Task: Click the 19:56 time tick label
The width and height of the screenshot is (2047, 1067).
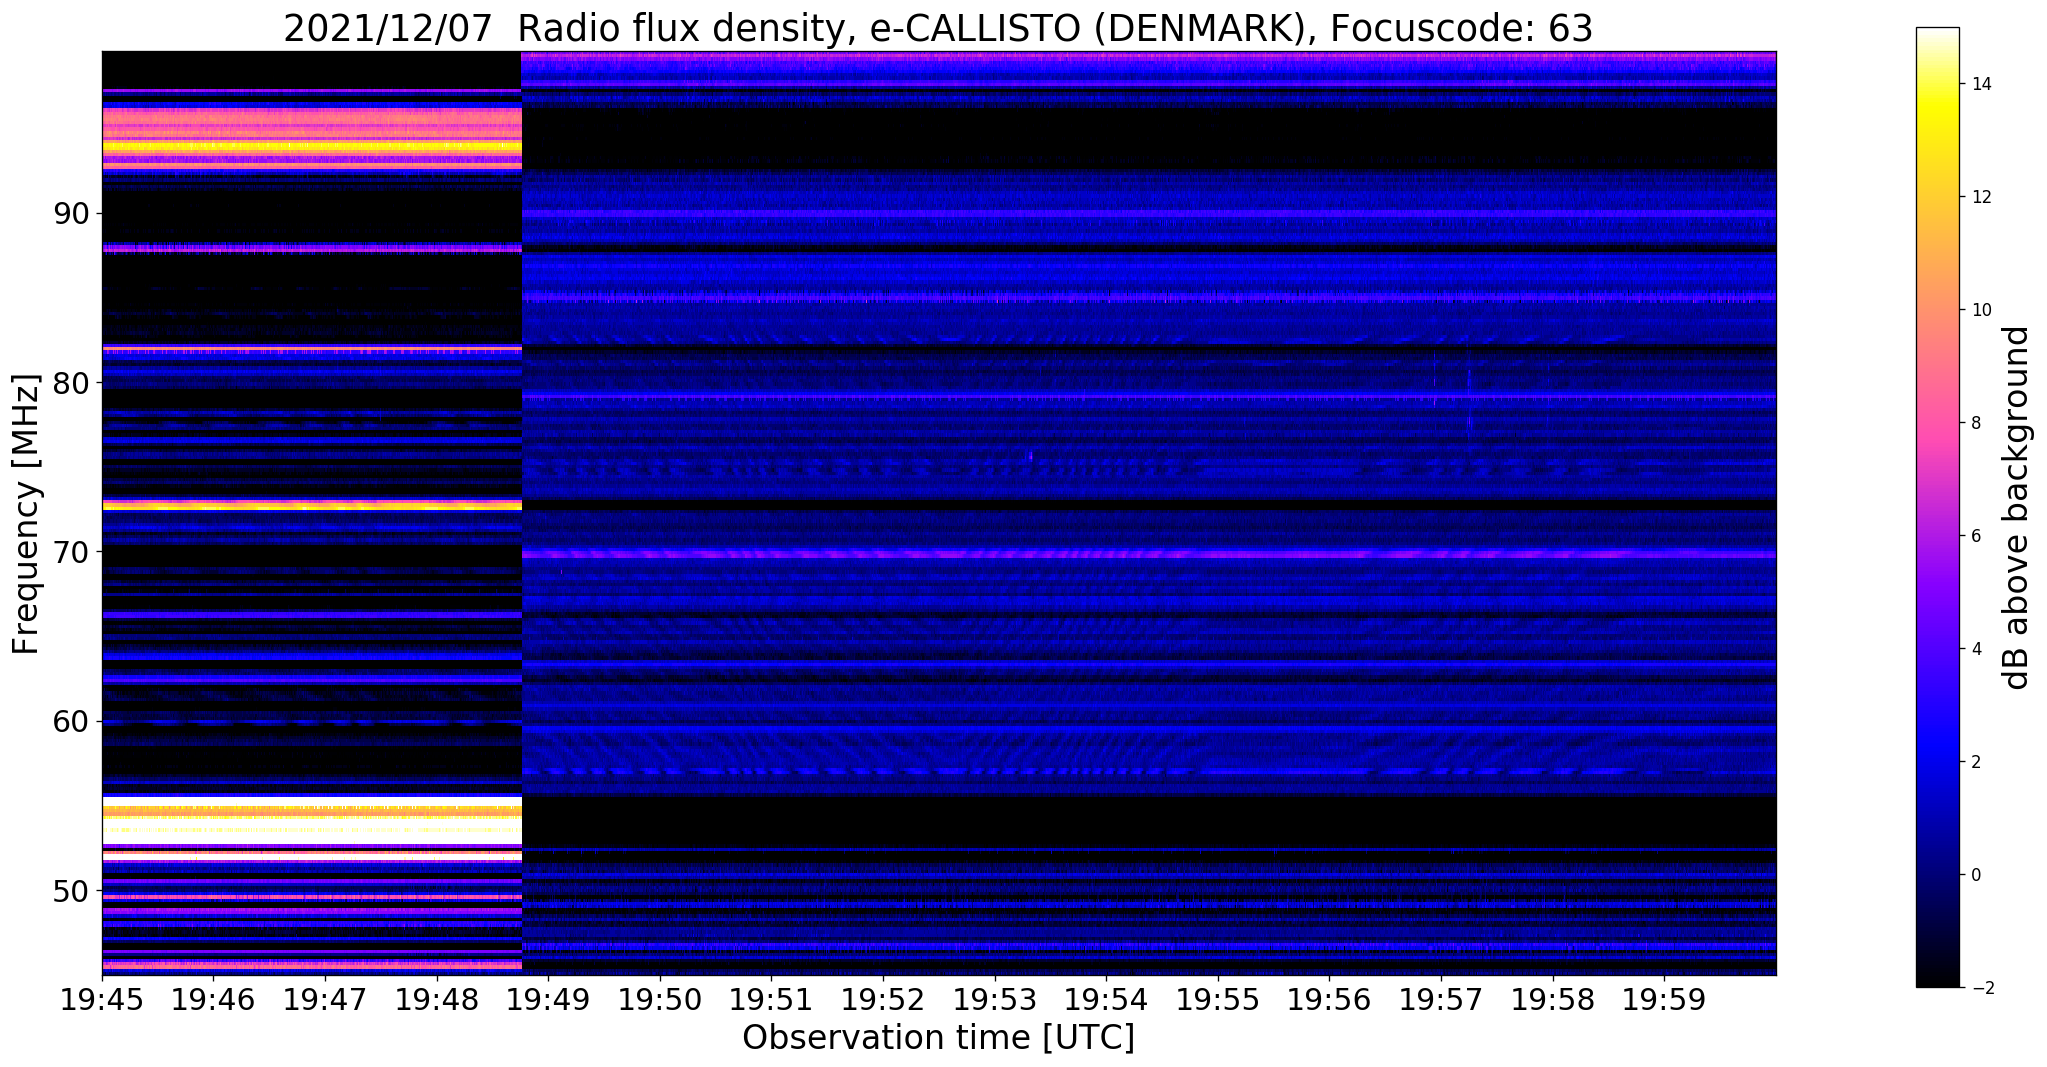Action: pyautogui.click(x=1329, y=999)
